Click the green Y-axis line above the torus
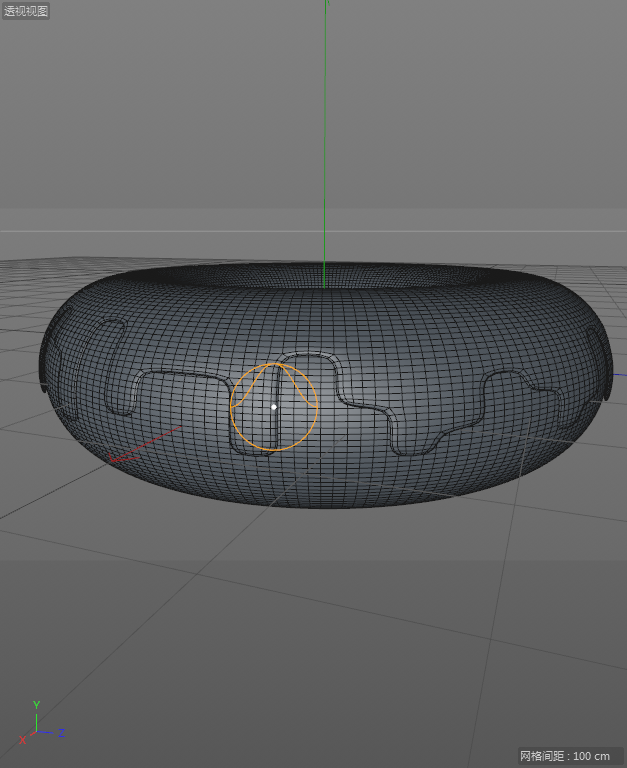The width and height of the screenshot is (627, 768). [x=325, y=150]
